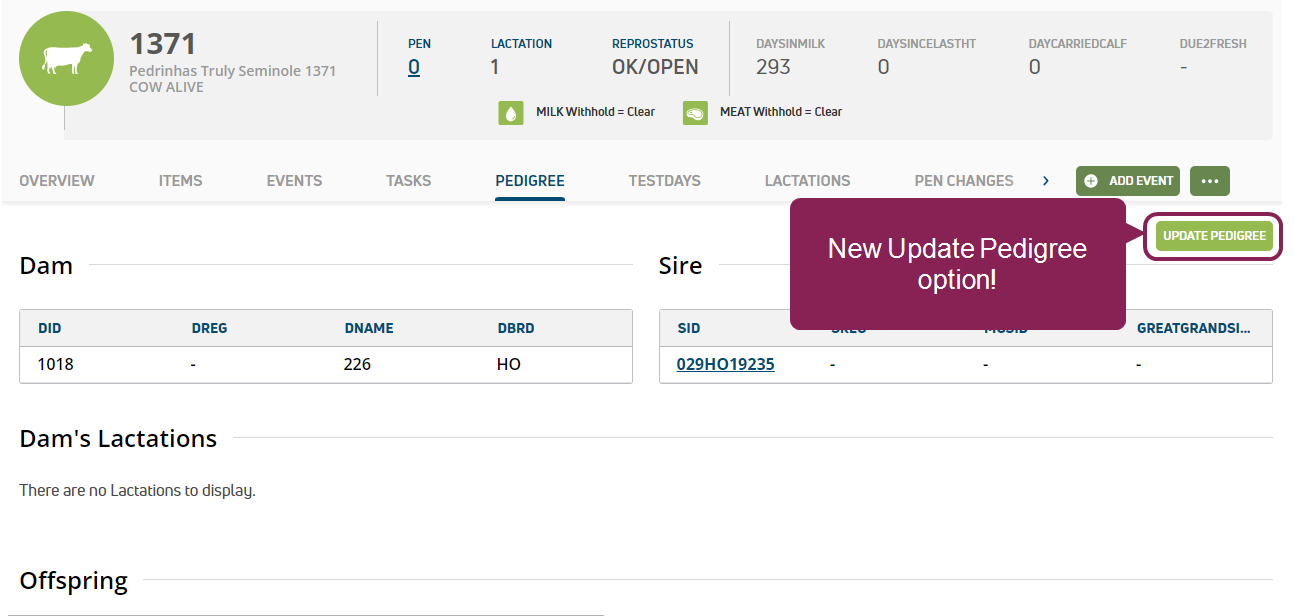The image size is (1295, 616).
Task: Open the sire 029HO19235 link
Action: (725, 365)
